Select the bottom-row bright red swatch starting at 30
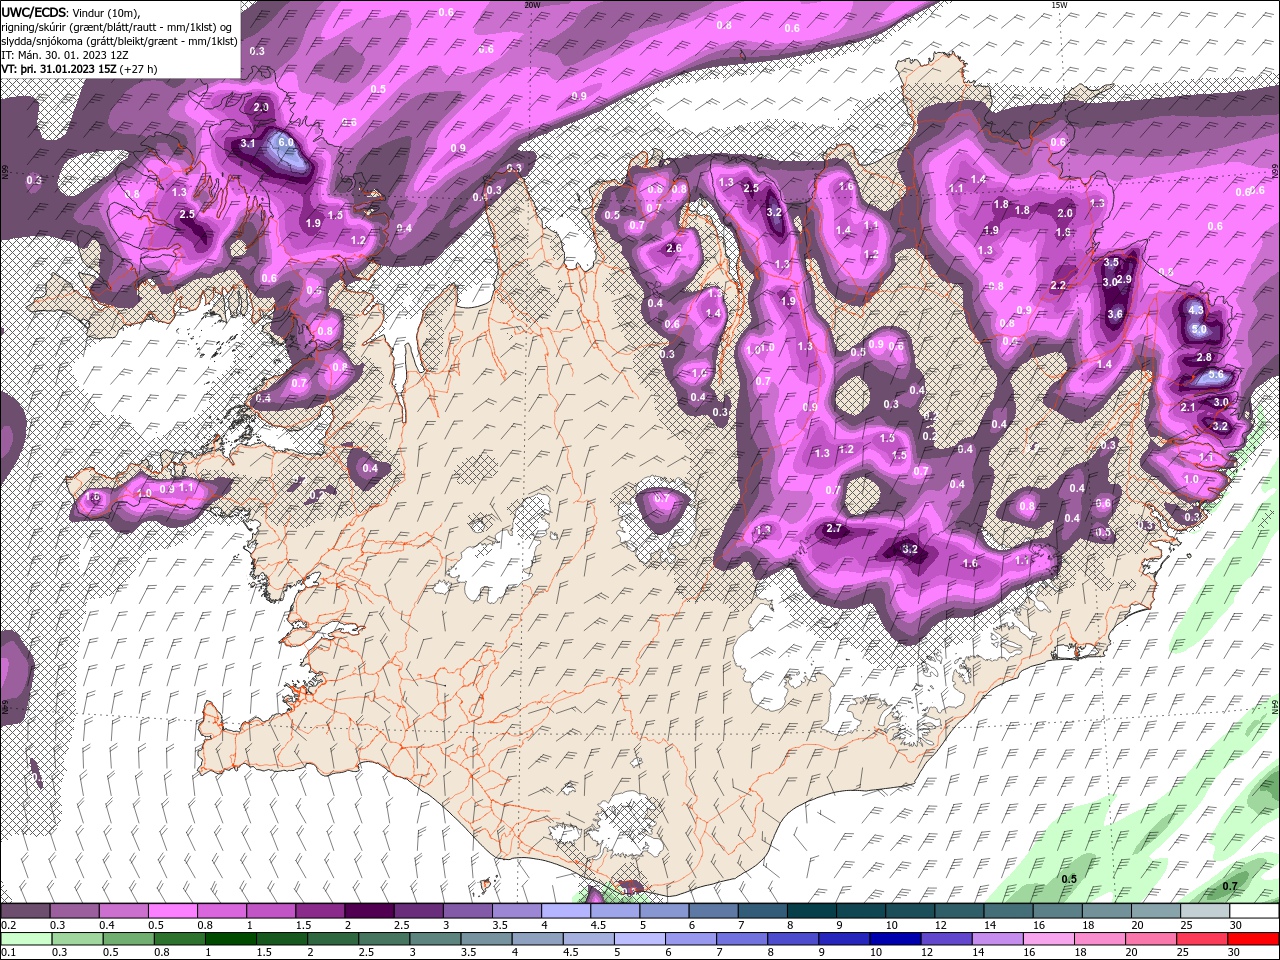Image resolution: width=1280 pixels, height=960 pixels. click(x=1254, y=939)
